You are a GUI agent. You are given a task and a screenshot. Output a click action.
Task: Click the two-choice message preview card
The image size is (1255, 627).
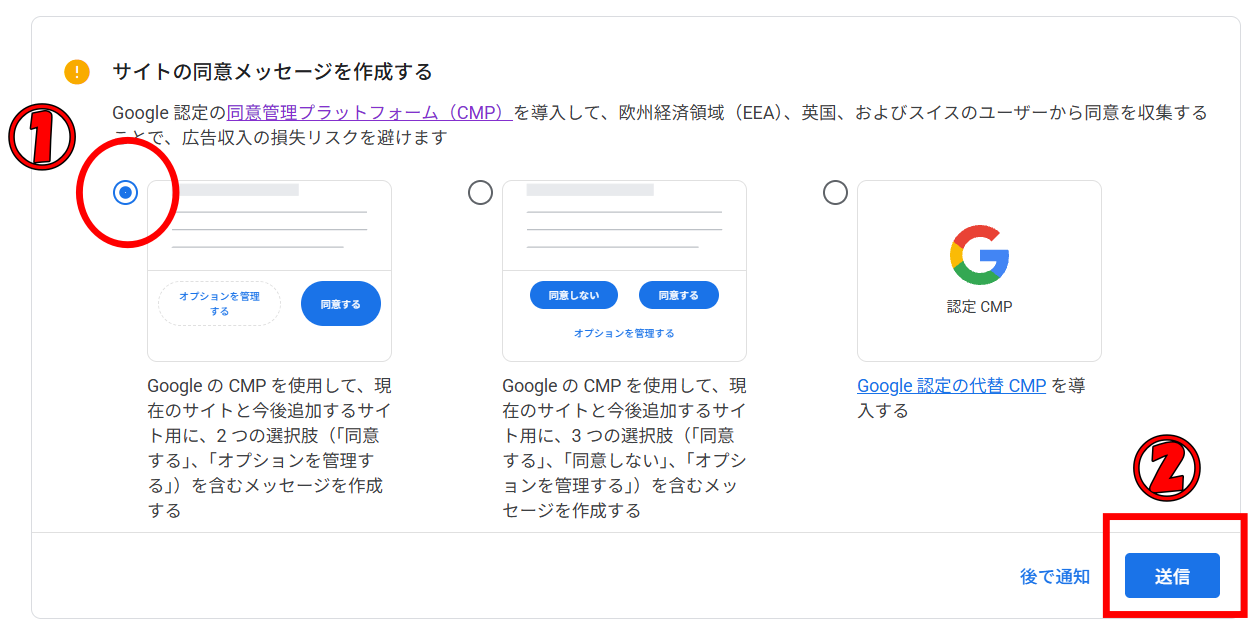[x=269, y=271]
